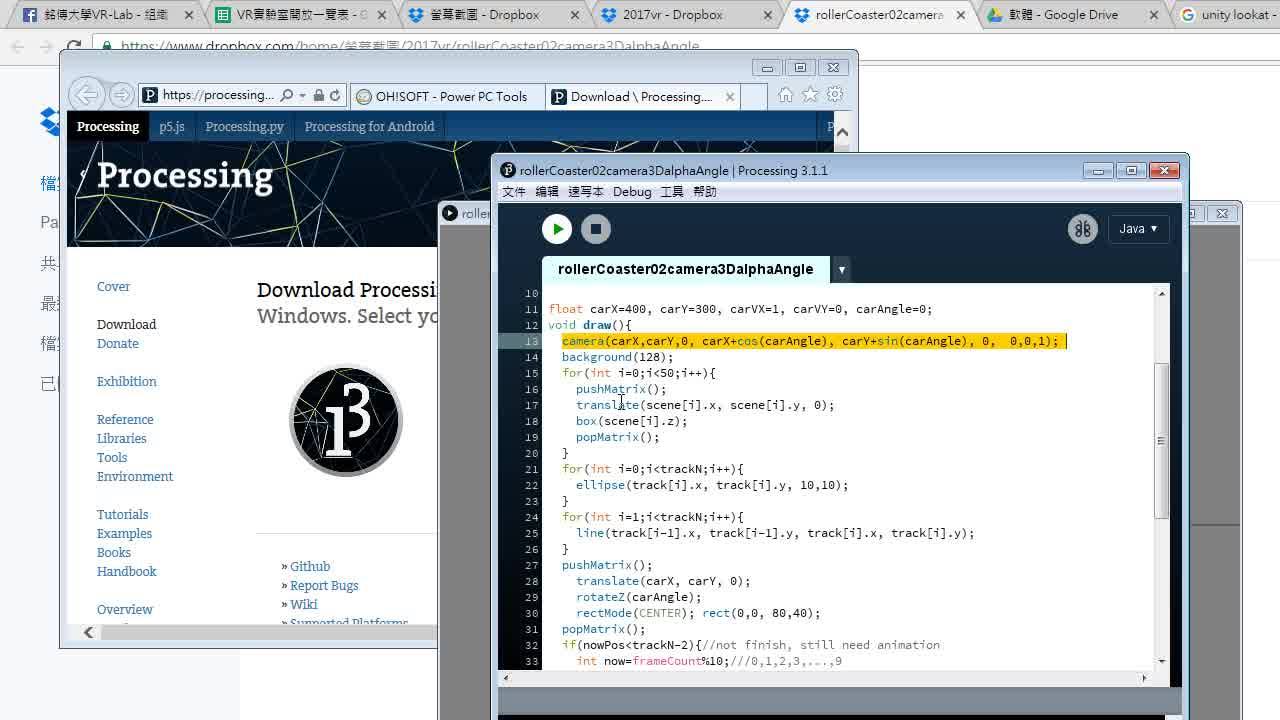The height and width of the screenshot is (720, 1280).
Task: Open the 工具 menu in Processing
Action: [672, 192]
